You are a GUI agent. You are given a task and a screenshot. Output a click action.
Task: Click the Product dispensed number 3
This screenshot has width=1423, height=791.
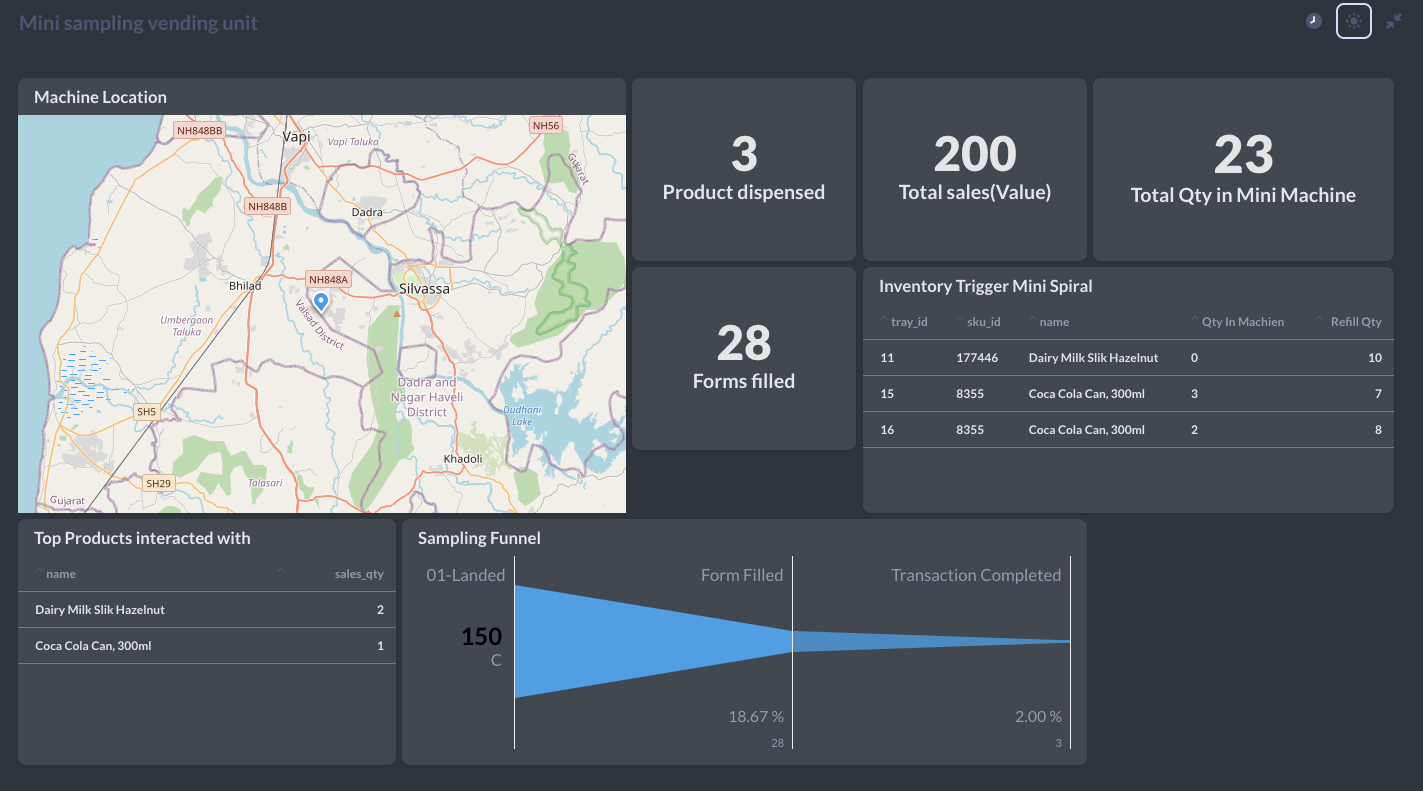[x=743, y=154]
